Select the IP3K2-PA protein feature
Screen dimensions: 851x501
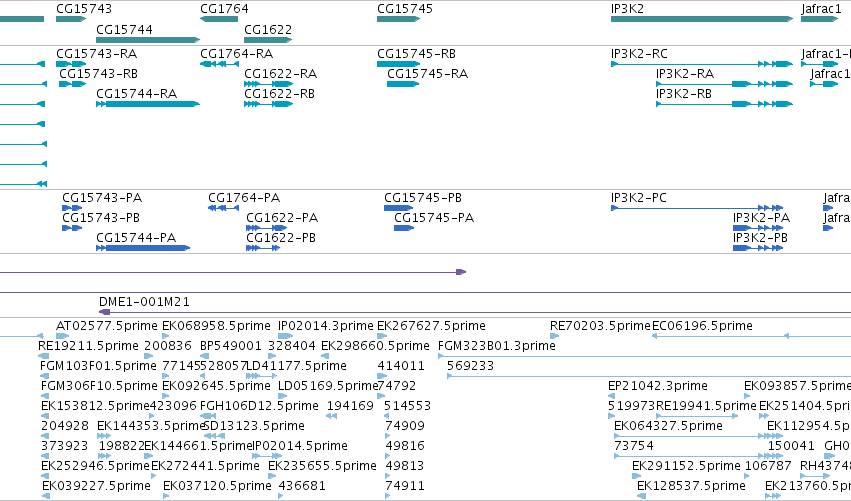tap(758, 228)
